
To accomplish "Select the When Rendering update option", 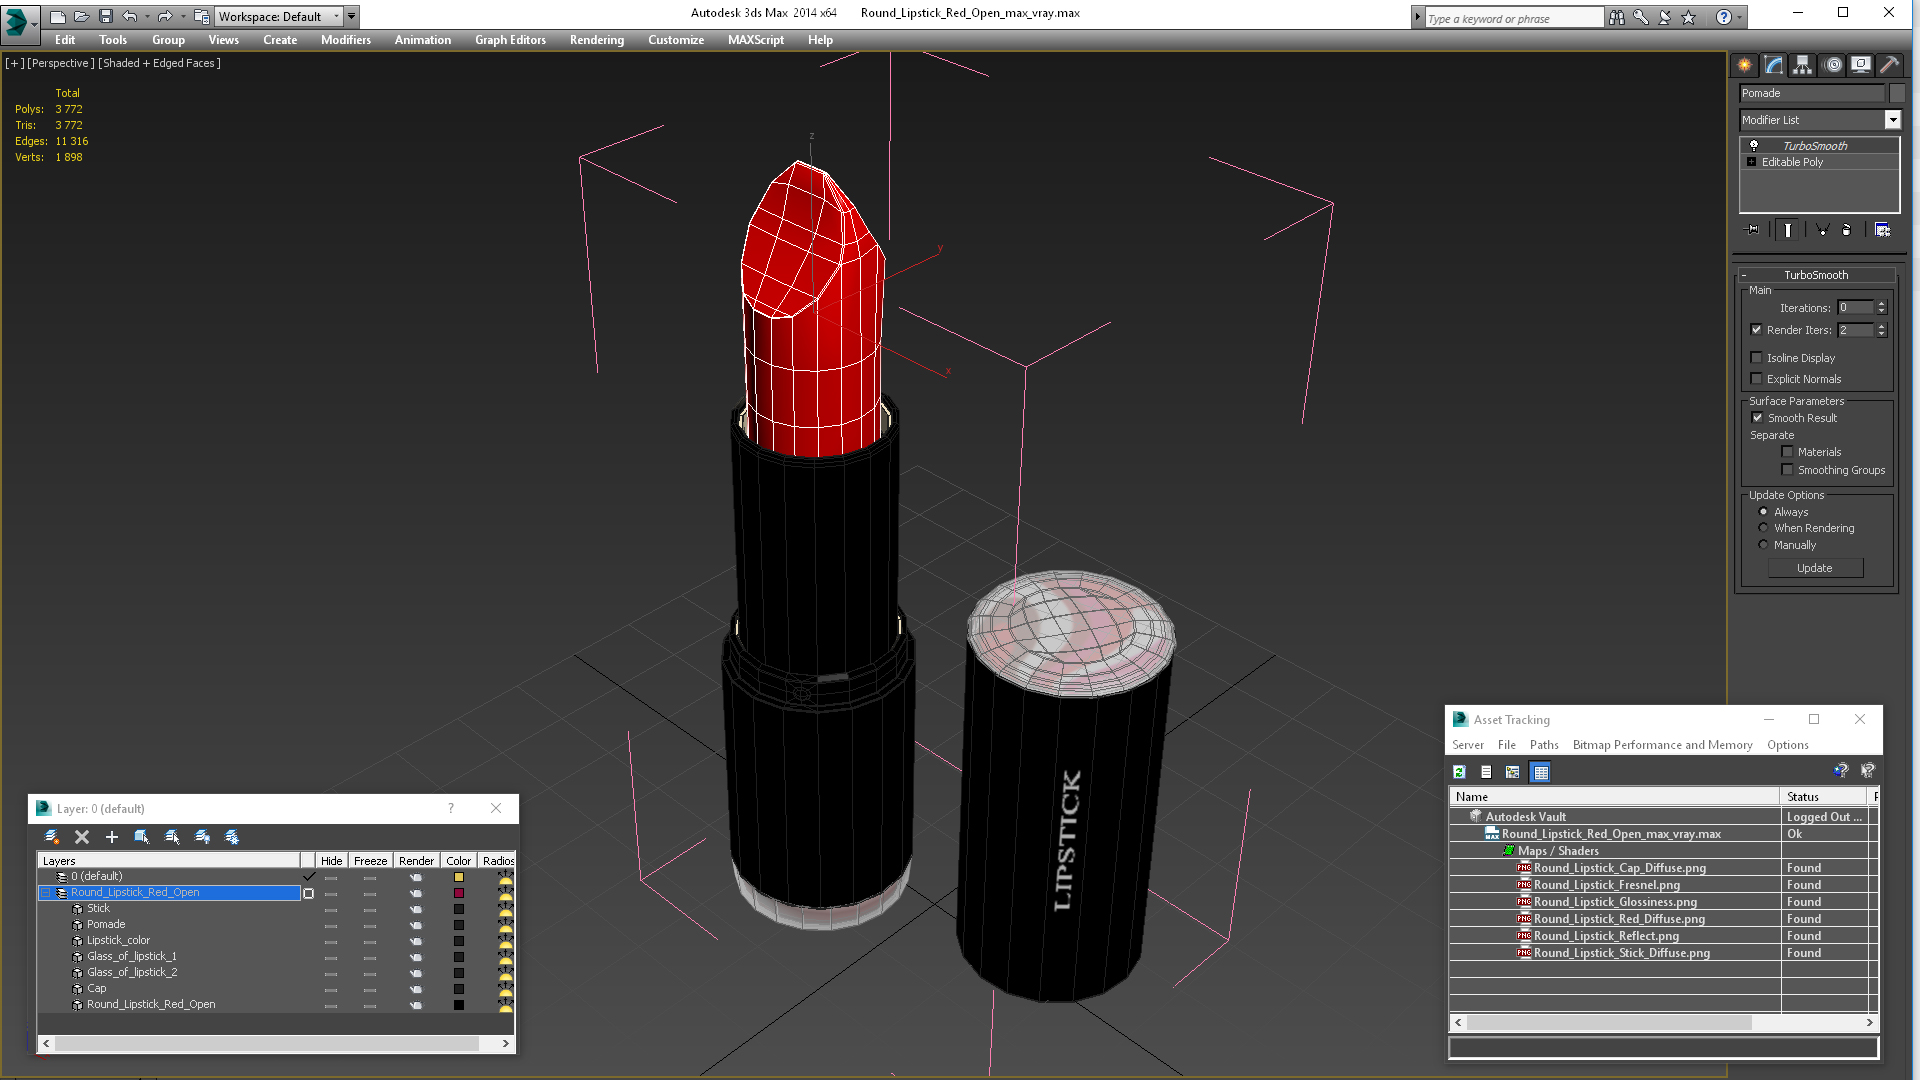I will (x=1763, y=528).
